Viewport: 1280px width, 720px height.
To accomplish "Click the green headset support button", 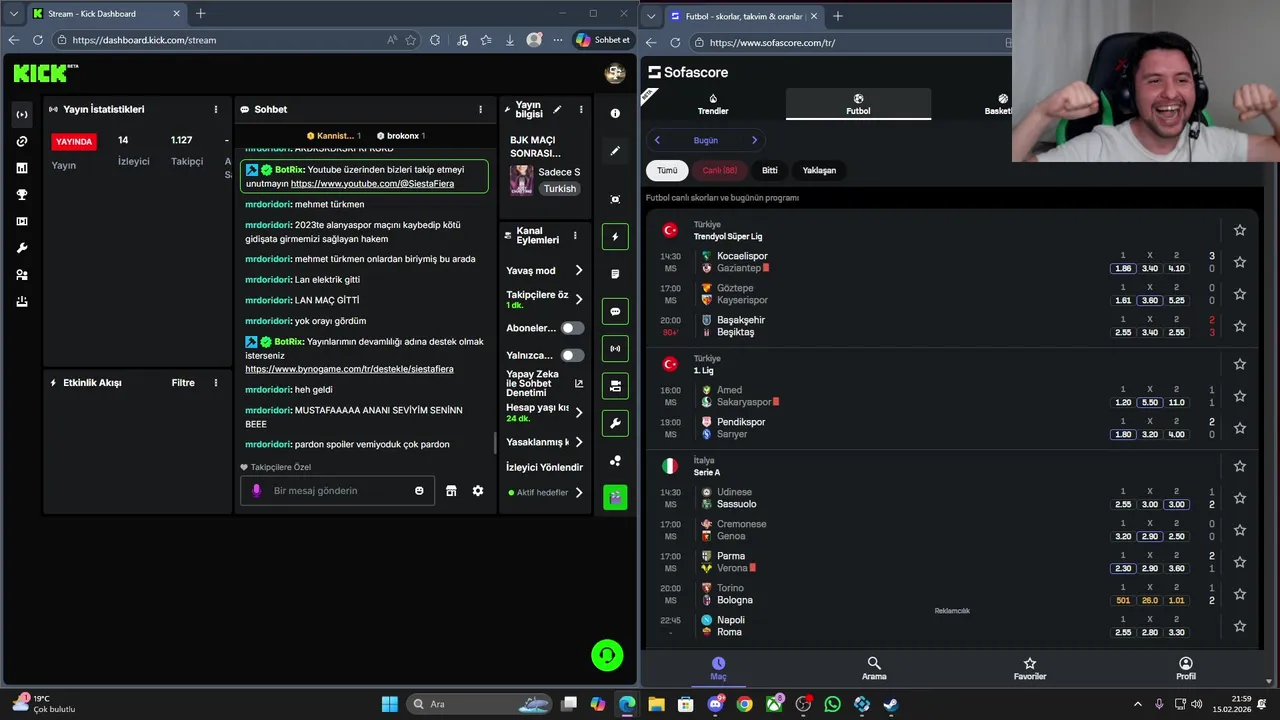I will pyautogui.click(x=607, y=655).
